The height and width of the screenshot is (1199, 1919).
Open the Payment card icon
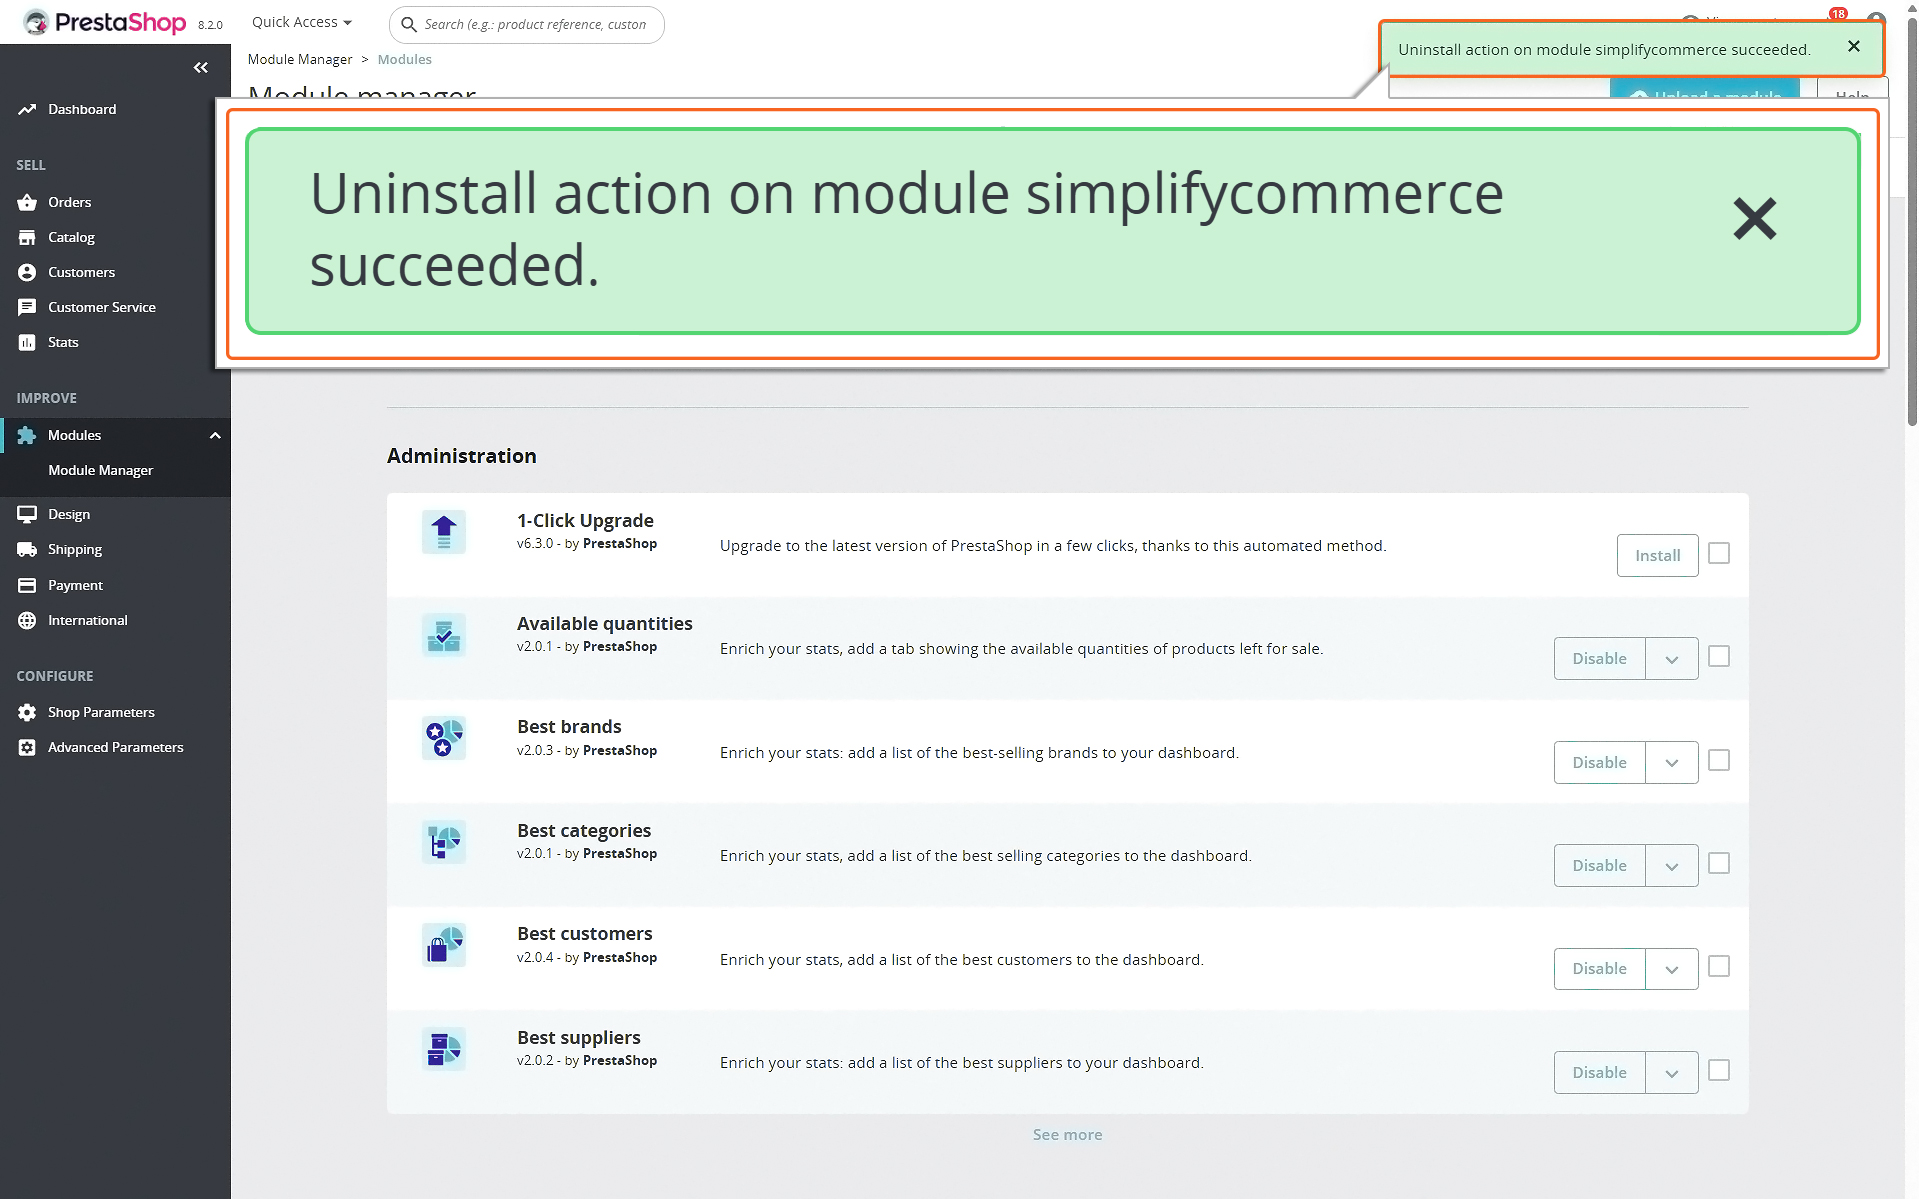[x=27, y=585]
